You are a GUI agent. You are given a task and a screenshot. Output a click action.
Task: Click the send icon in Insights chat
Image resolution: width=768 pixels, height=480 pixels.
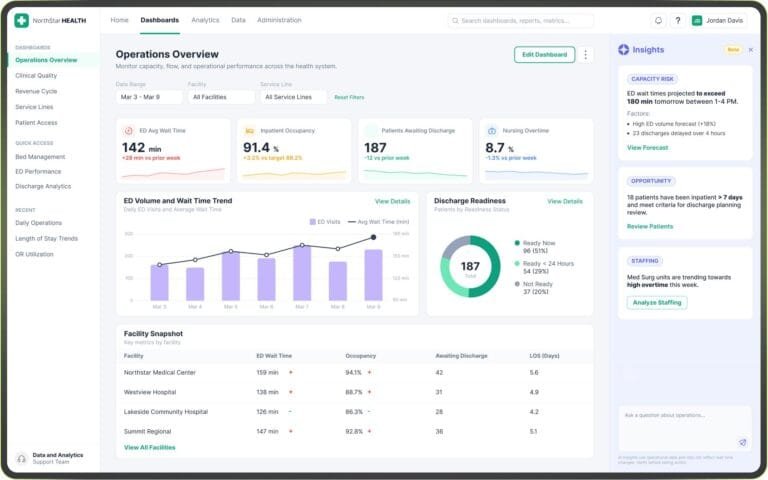(x=742, y=442)
